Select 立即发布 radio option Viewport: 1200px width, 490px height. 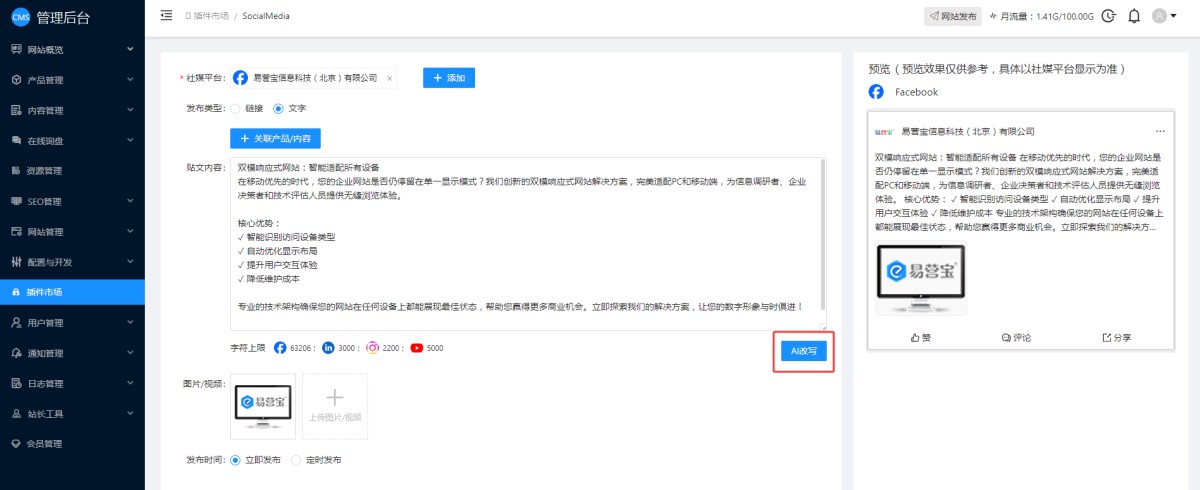point(236,460)
